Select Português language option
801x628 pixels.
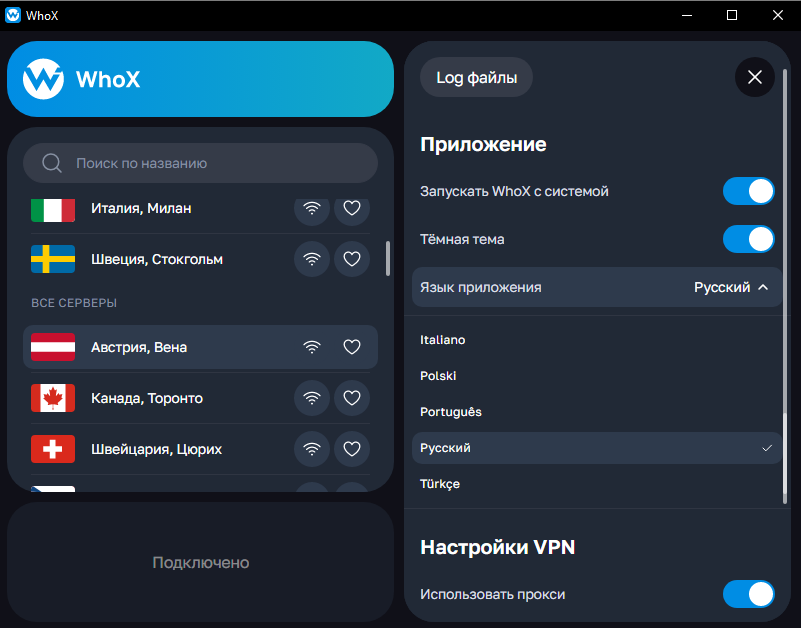pos(597,412)
